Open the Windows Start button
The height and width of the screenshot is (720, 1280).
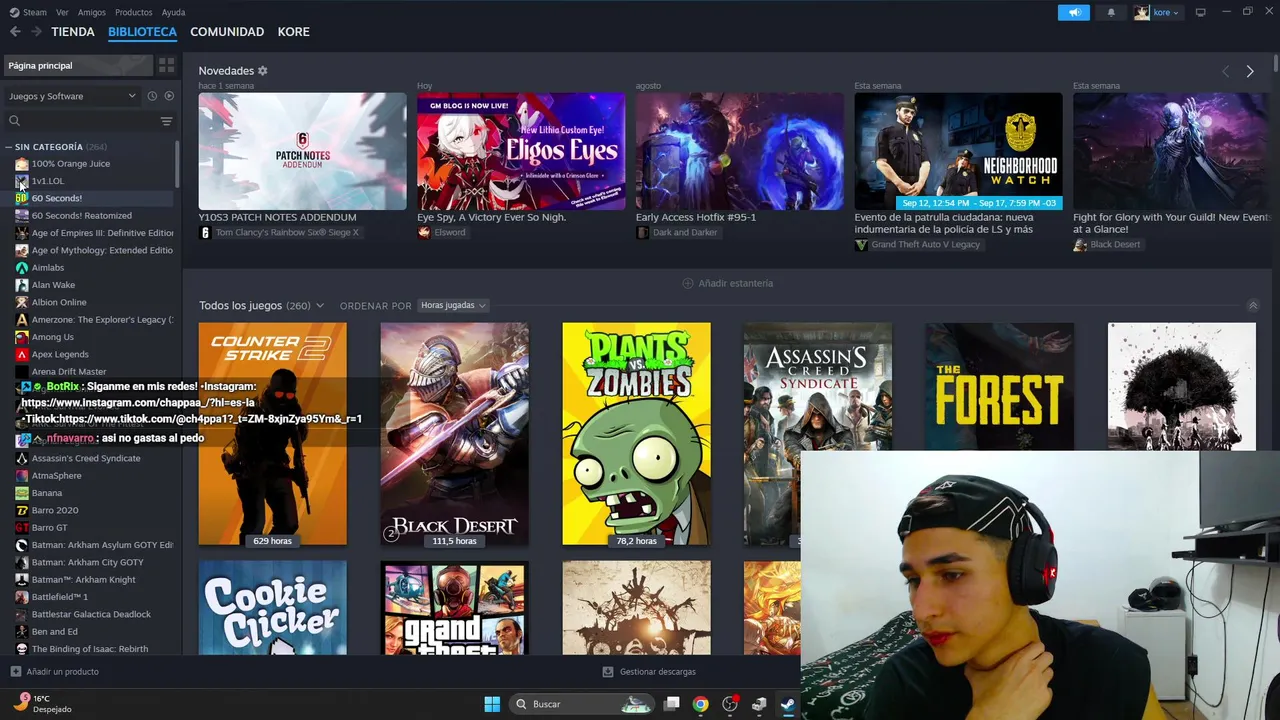(x=492, y=704)
